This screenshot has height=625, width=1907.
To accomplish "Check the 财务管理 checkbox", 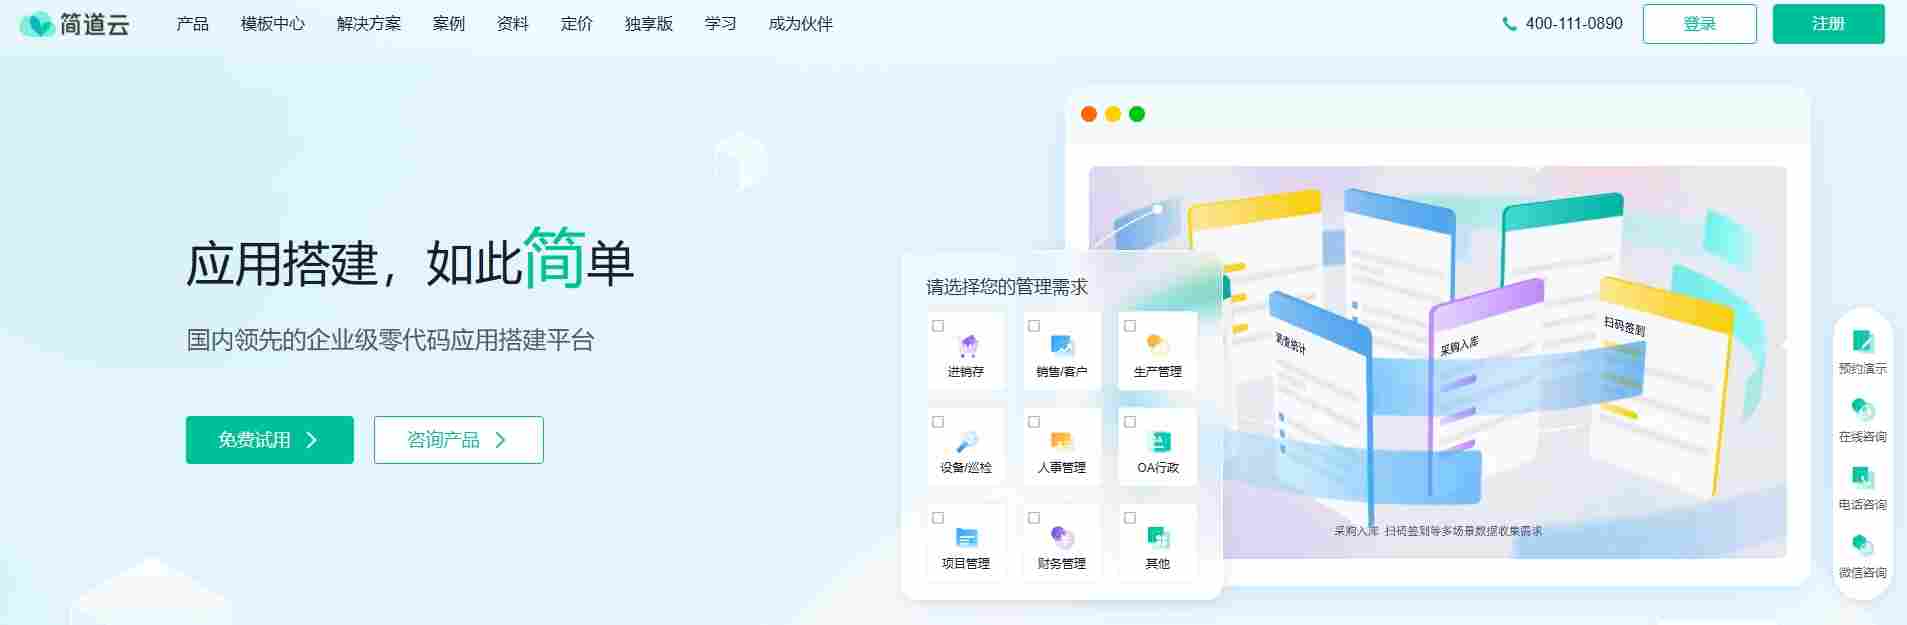I will click(x=1034, y=518).
